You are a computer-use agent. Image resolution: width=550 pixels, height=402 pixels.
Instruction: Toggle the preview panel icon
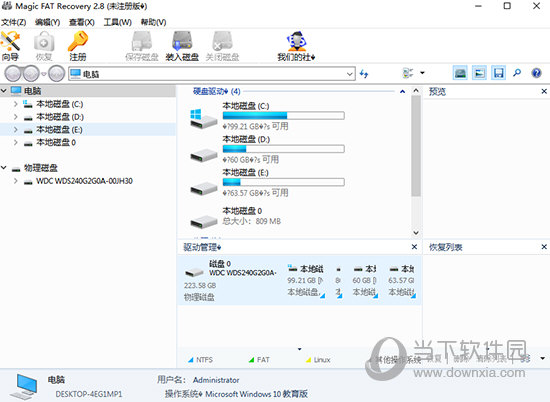(x=479, y=73)
